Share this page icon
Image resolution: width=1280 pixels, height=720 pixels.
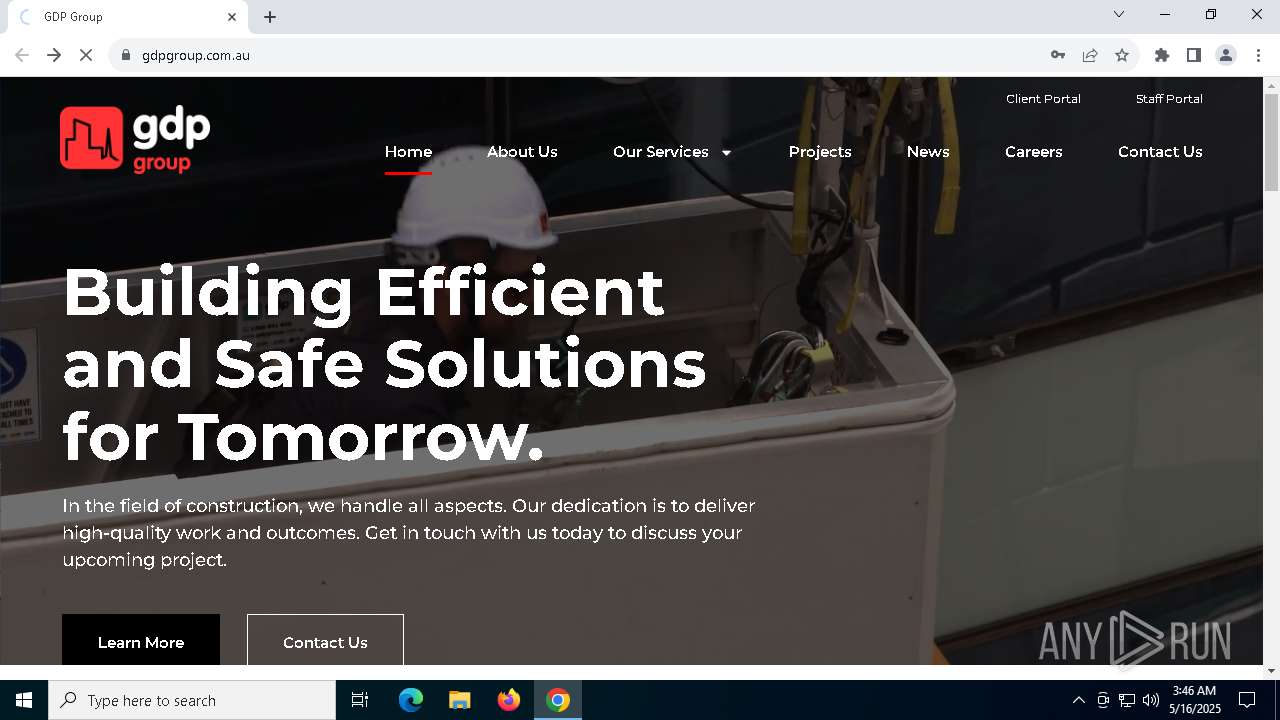point(1090,55)
